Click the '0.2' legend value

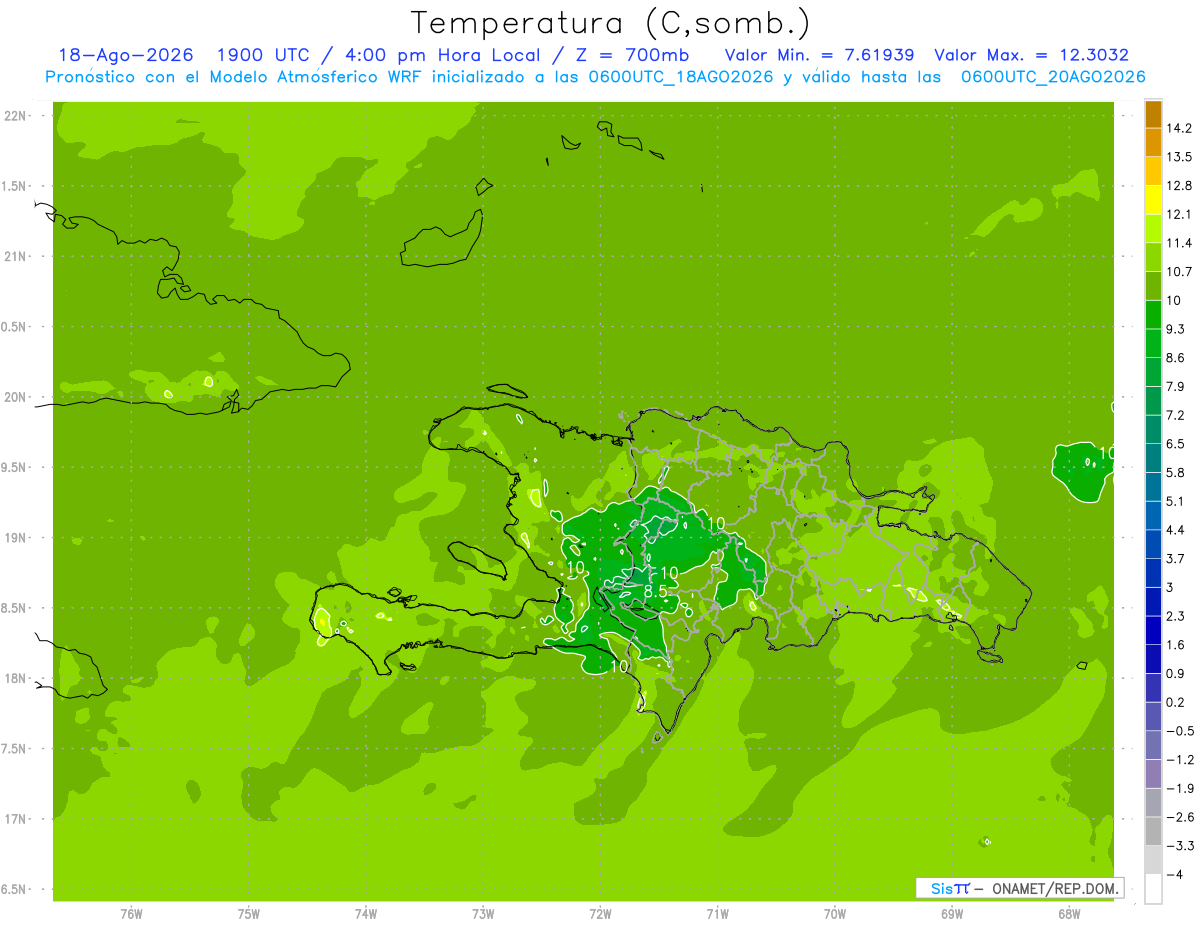click(1176, 702)
